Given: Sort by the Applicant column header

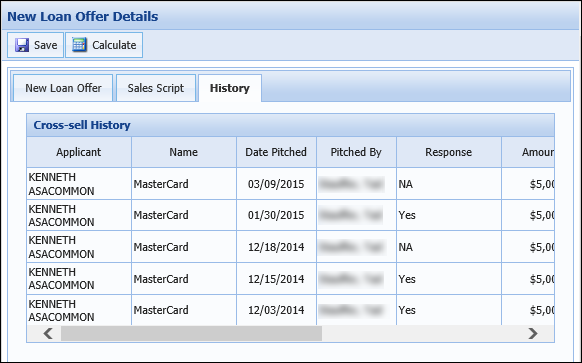Looking at the screenshot, I should tap(79, 152).
